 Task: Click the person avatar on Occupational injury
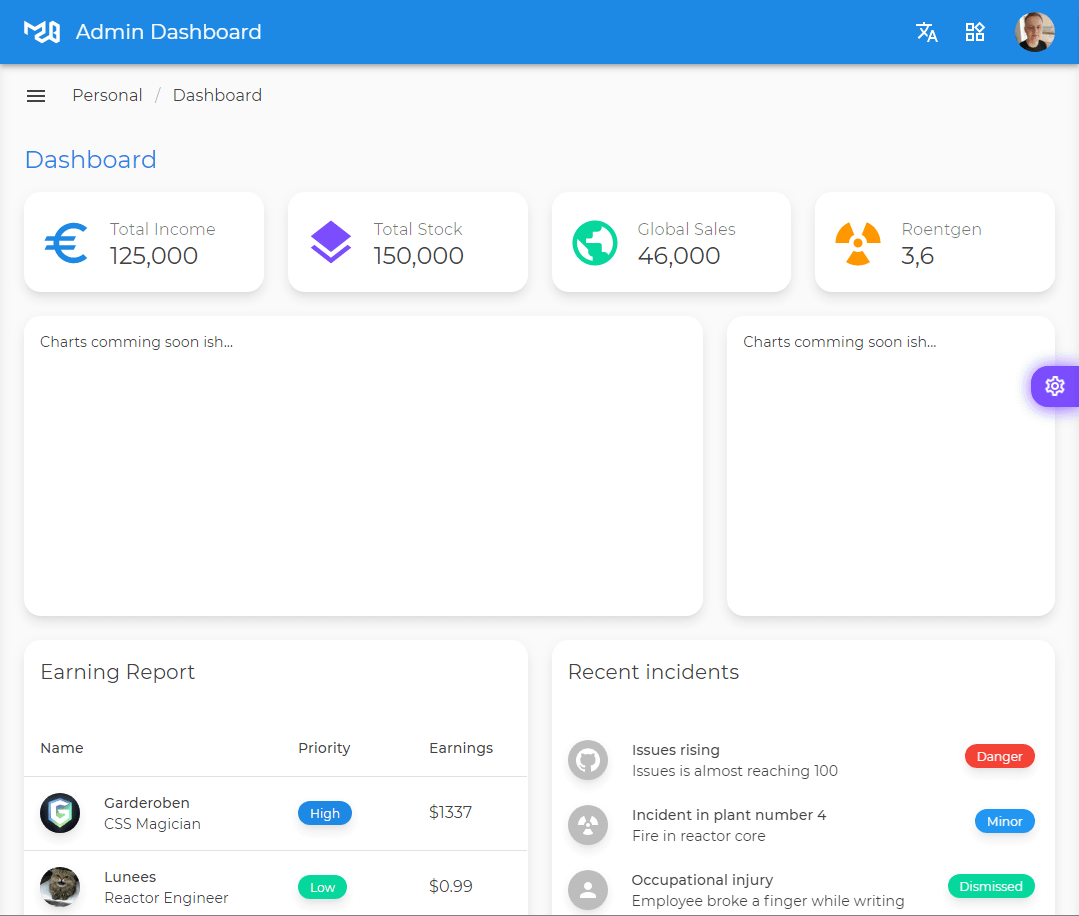[588, 891]
